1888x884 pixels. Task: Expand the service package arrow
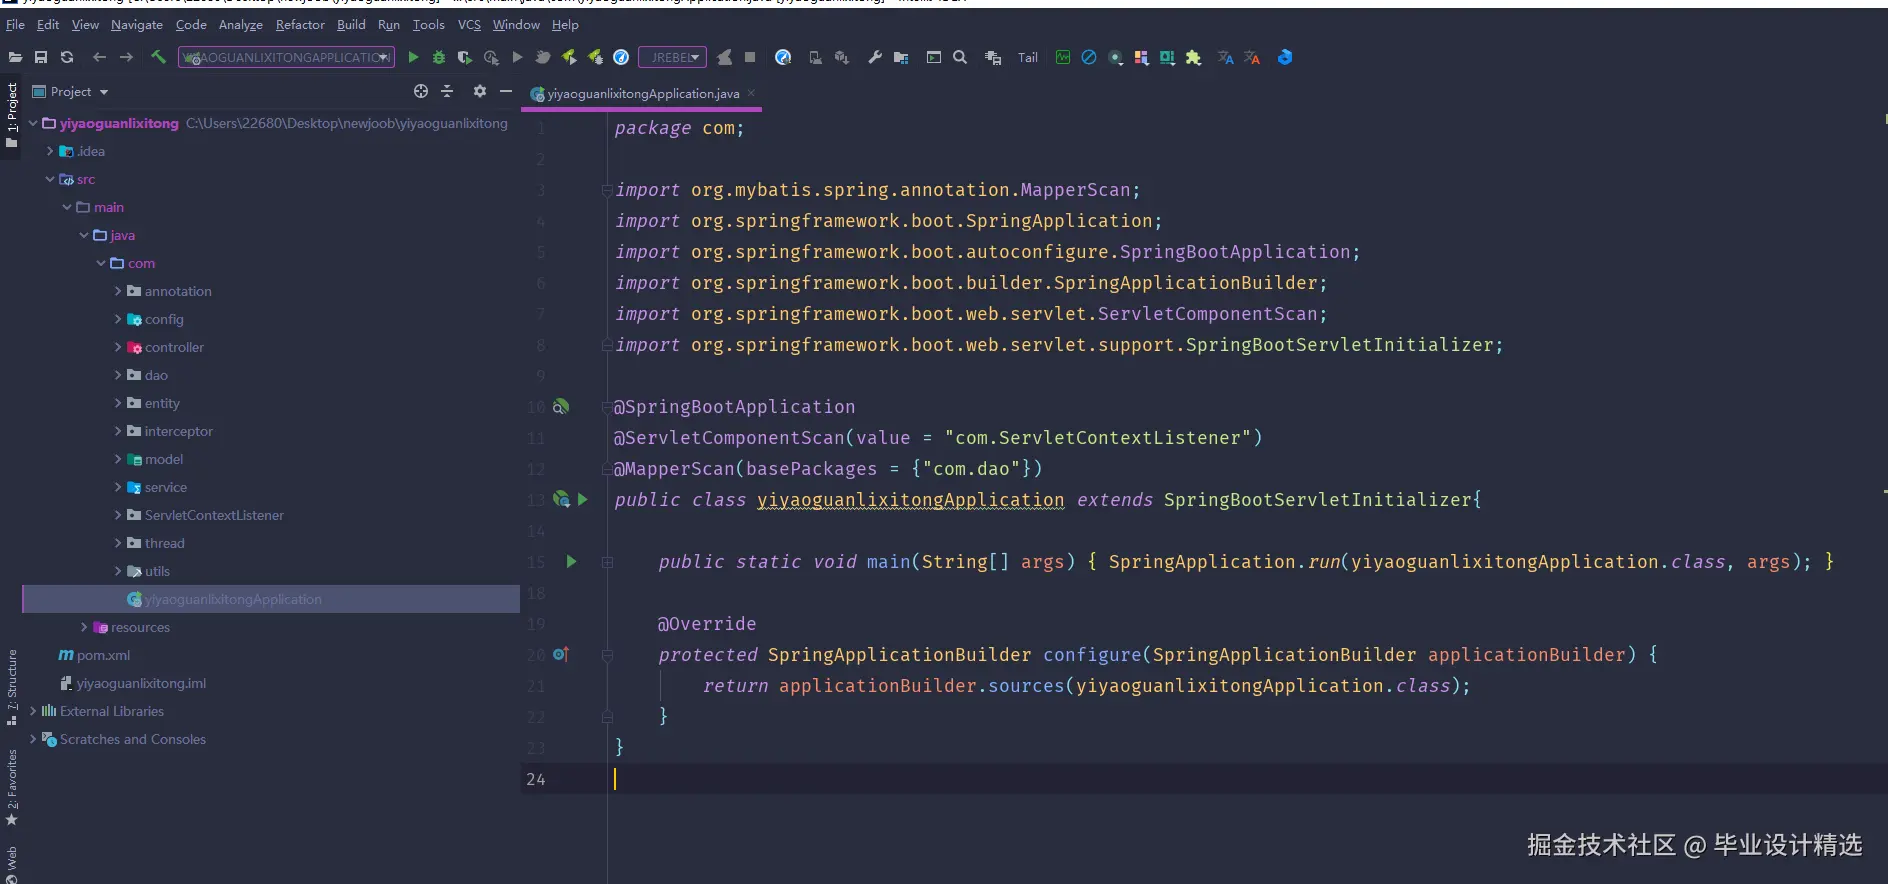118,488
